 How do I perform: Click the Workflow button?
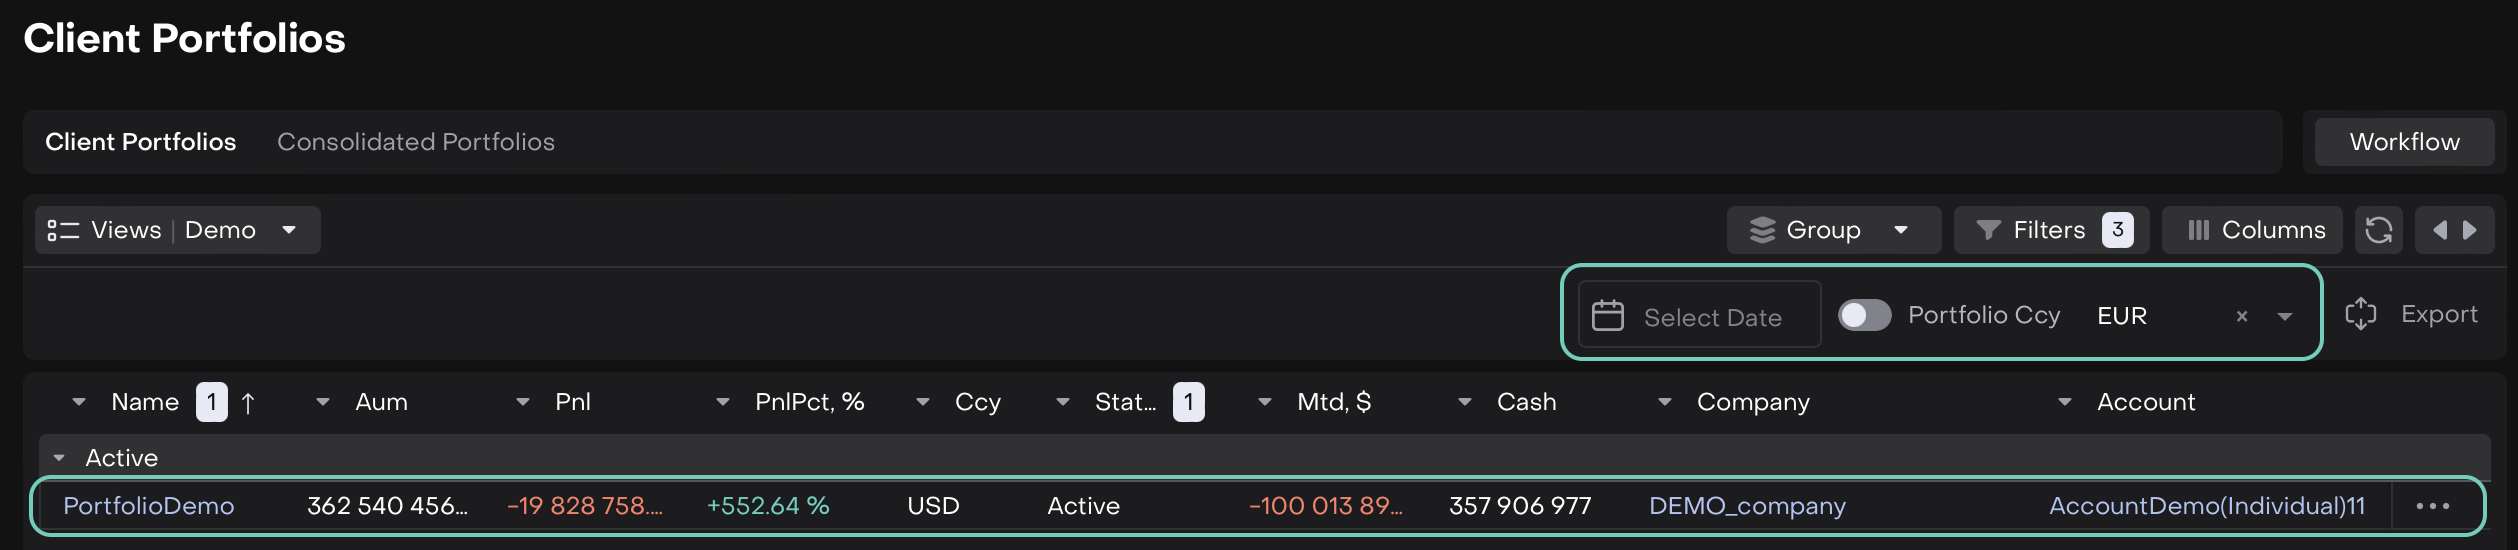pyautogui.click(x=2404, y=142)
